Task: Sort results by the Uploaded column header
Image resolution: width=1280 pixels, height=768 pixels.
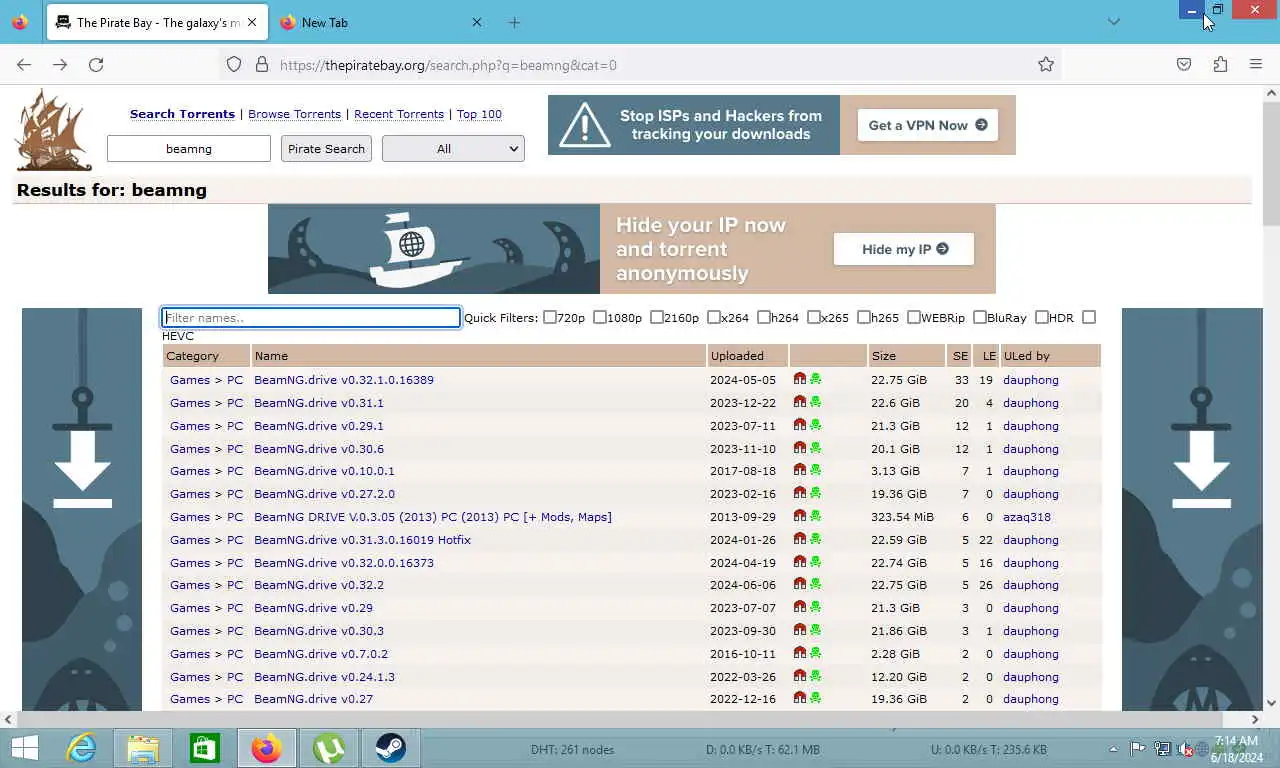Action: (x=747, y=355)
